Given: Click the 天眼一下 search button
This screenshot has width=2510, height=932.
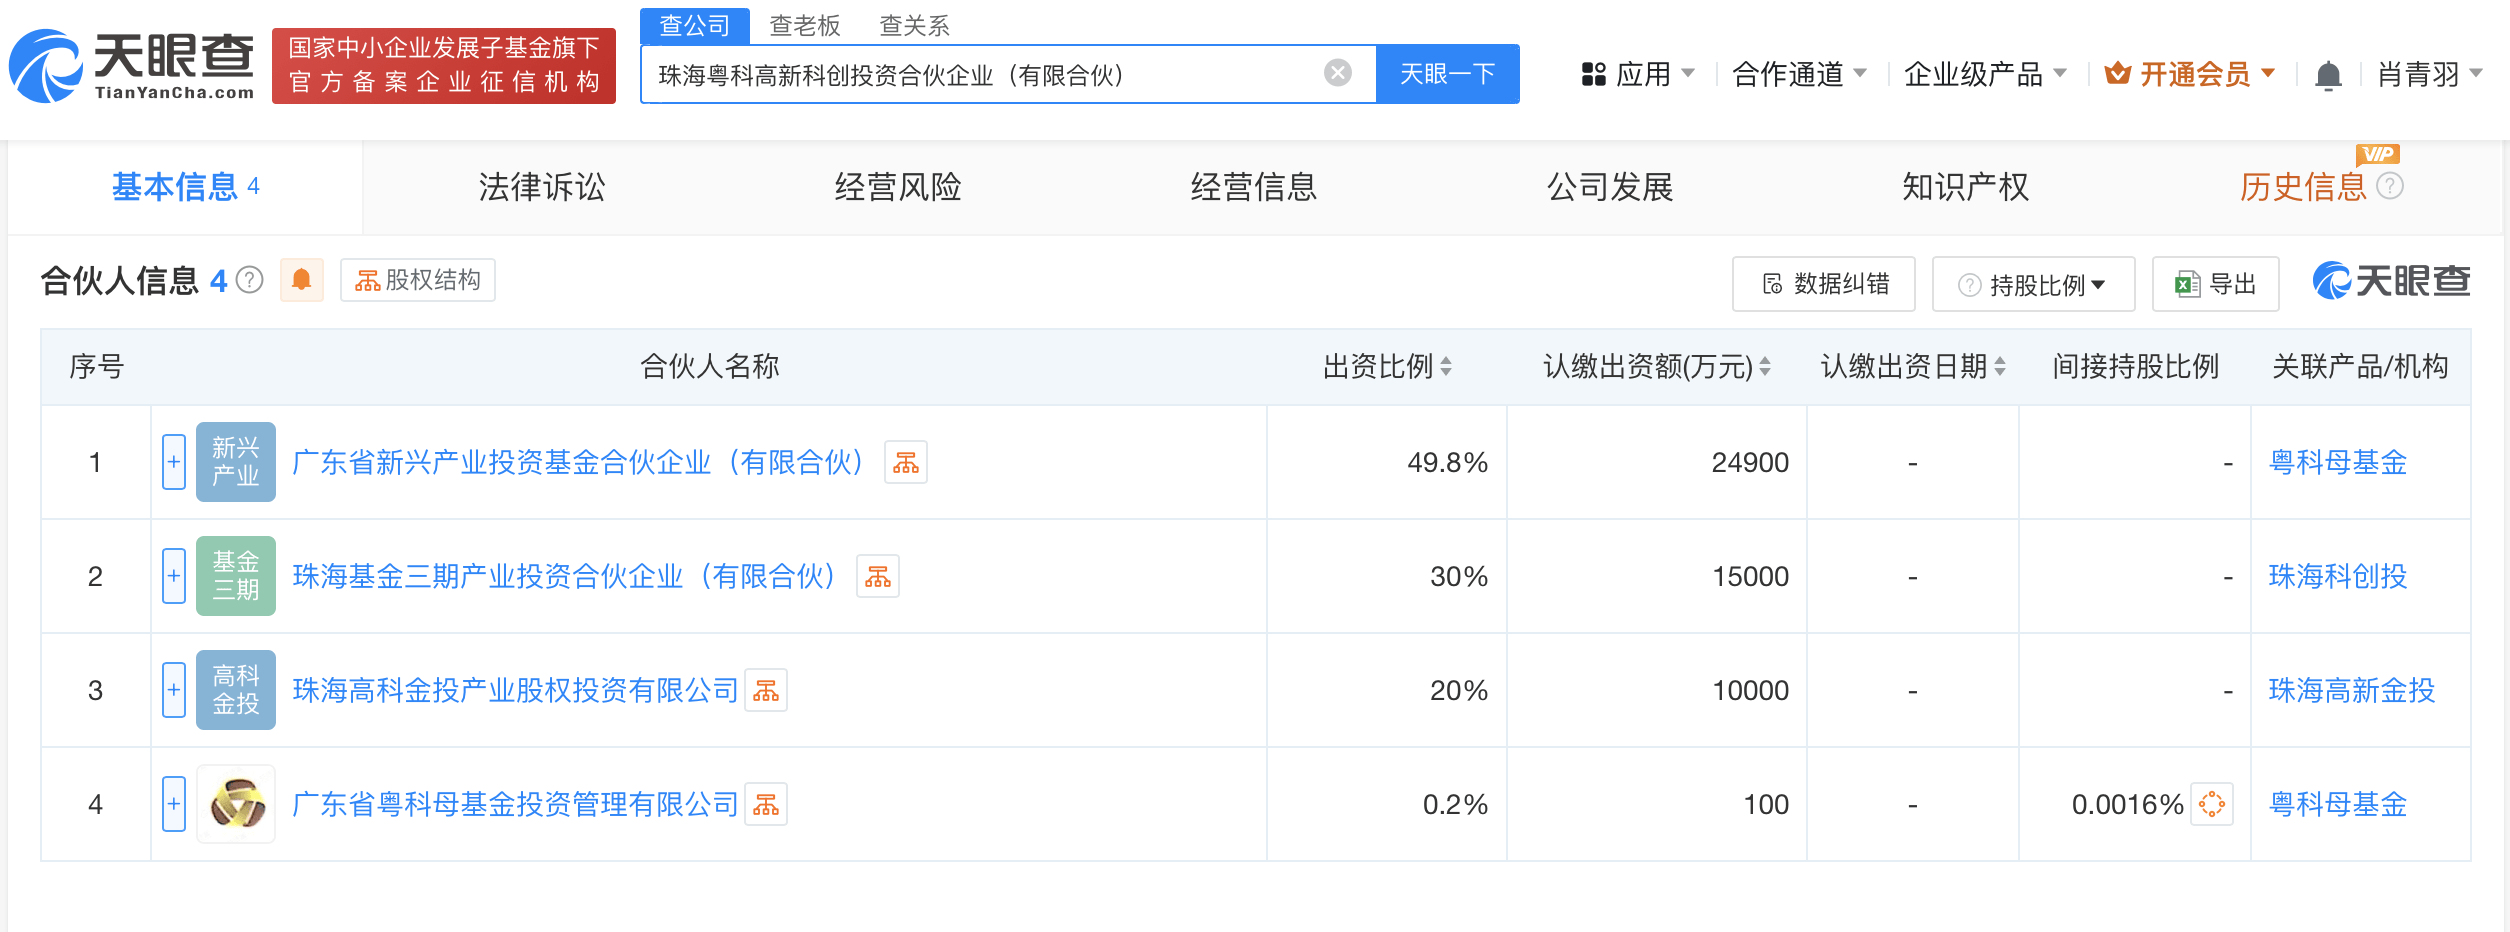Looking at the screenshot, I should pyautogui.click(x=1447, y=73).
